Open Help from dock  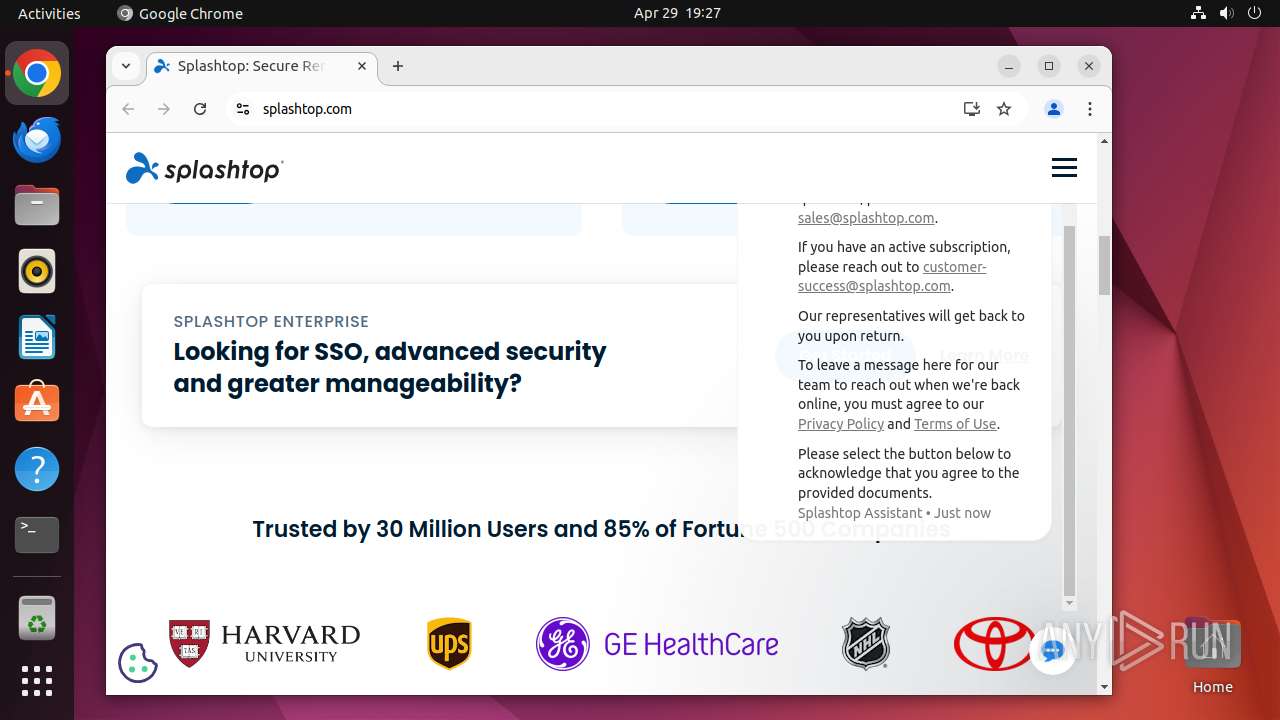(x=37, y=469)
